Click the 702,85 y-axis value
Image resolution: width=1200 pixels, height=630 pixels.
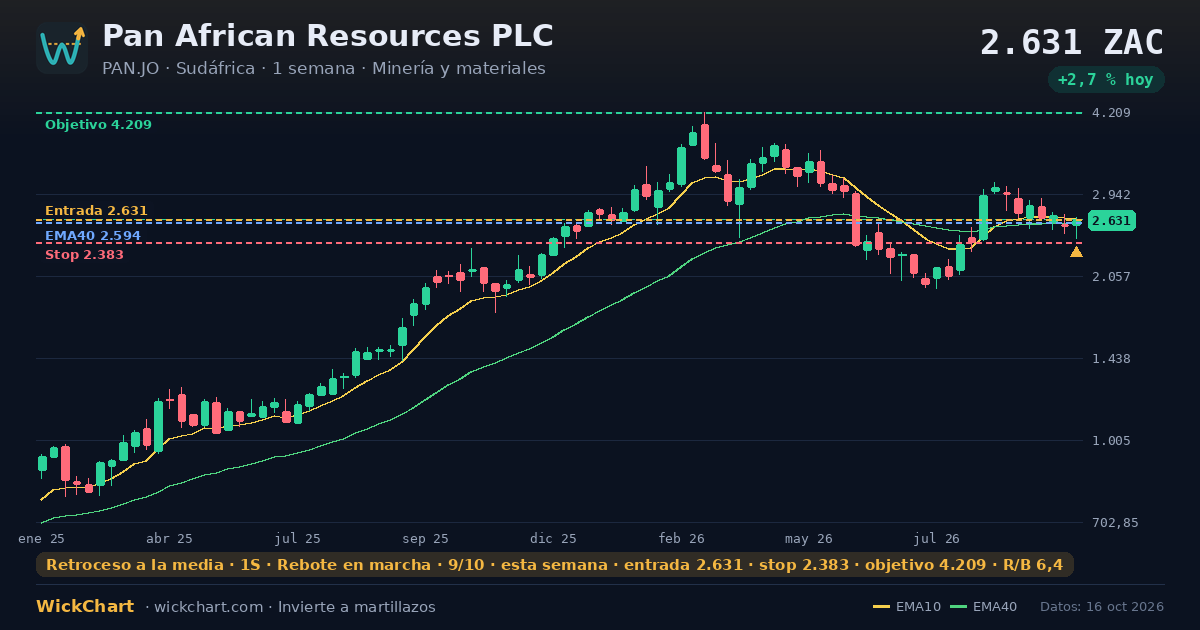pos(1115,523)
